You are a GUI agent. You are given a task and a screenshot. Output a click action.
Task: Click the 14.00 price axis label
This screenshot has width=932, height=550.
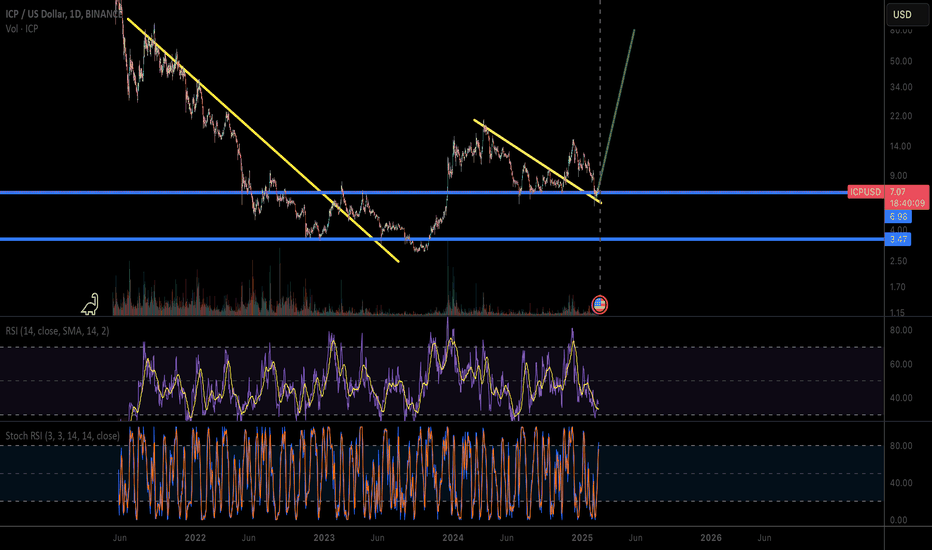click(901, 146)
